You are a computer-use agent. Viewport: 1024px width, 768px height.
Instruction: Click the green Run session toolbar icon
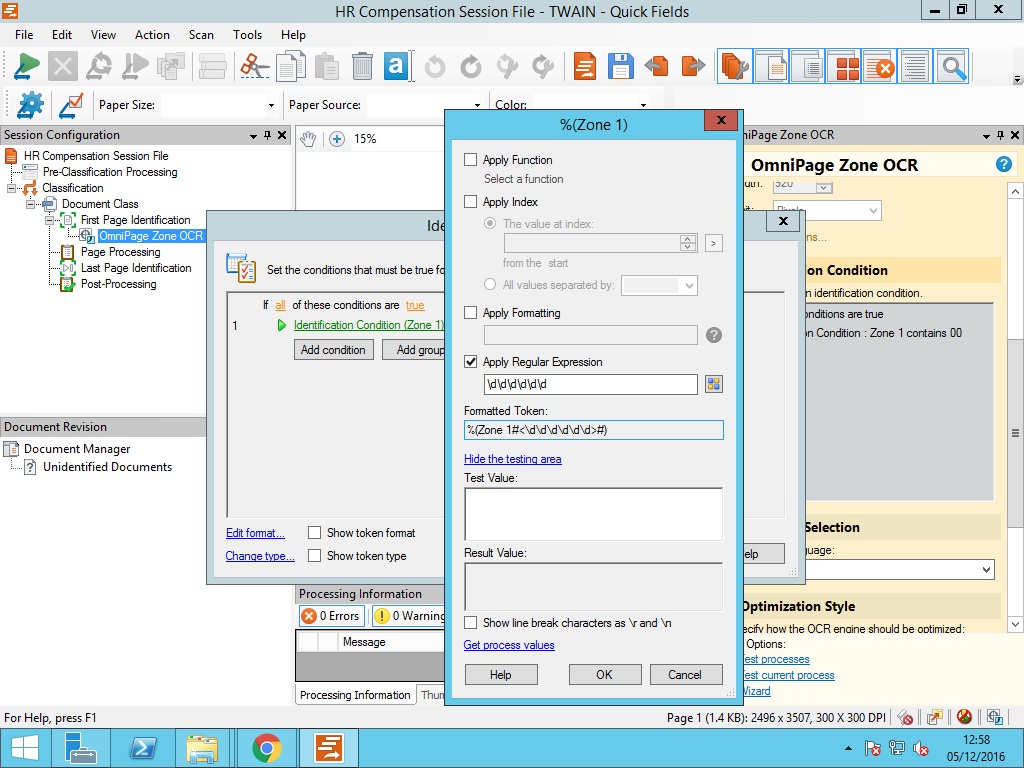pyautogui.click(x=27, y=67)
